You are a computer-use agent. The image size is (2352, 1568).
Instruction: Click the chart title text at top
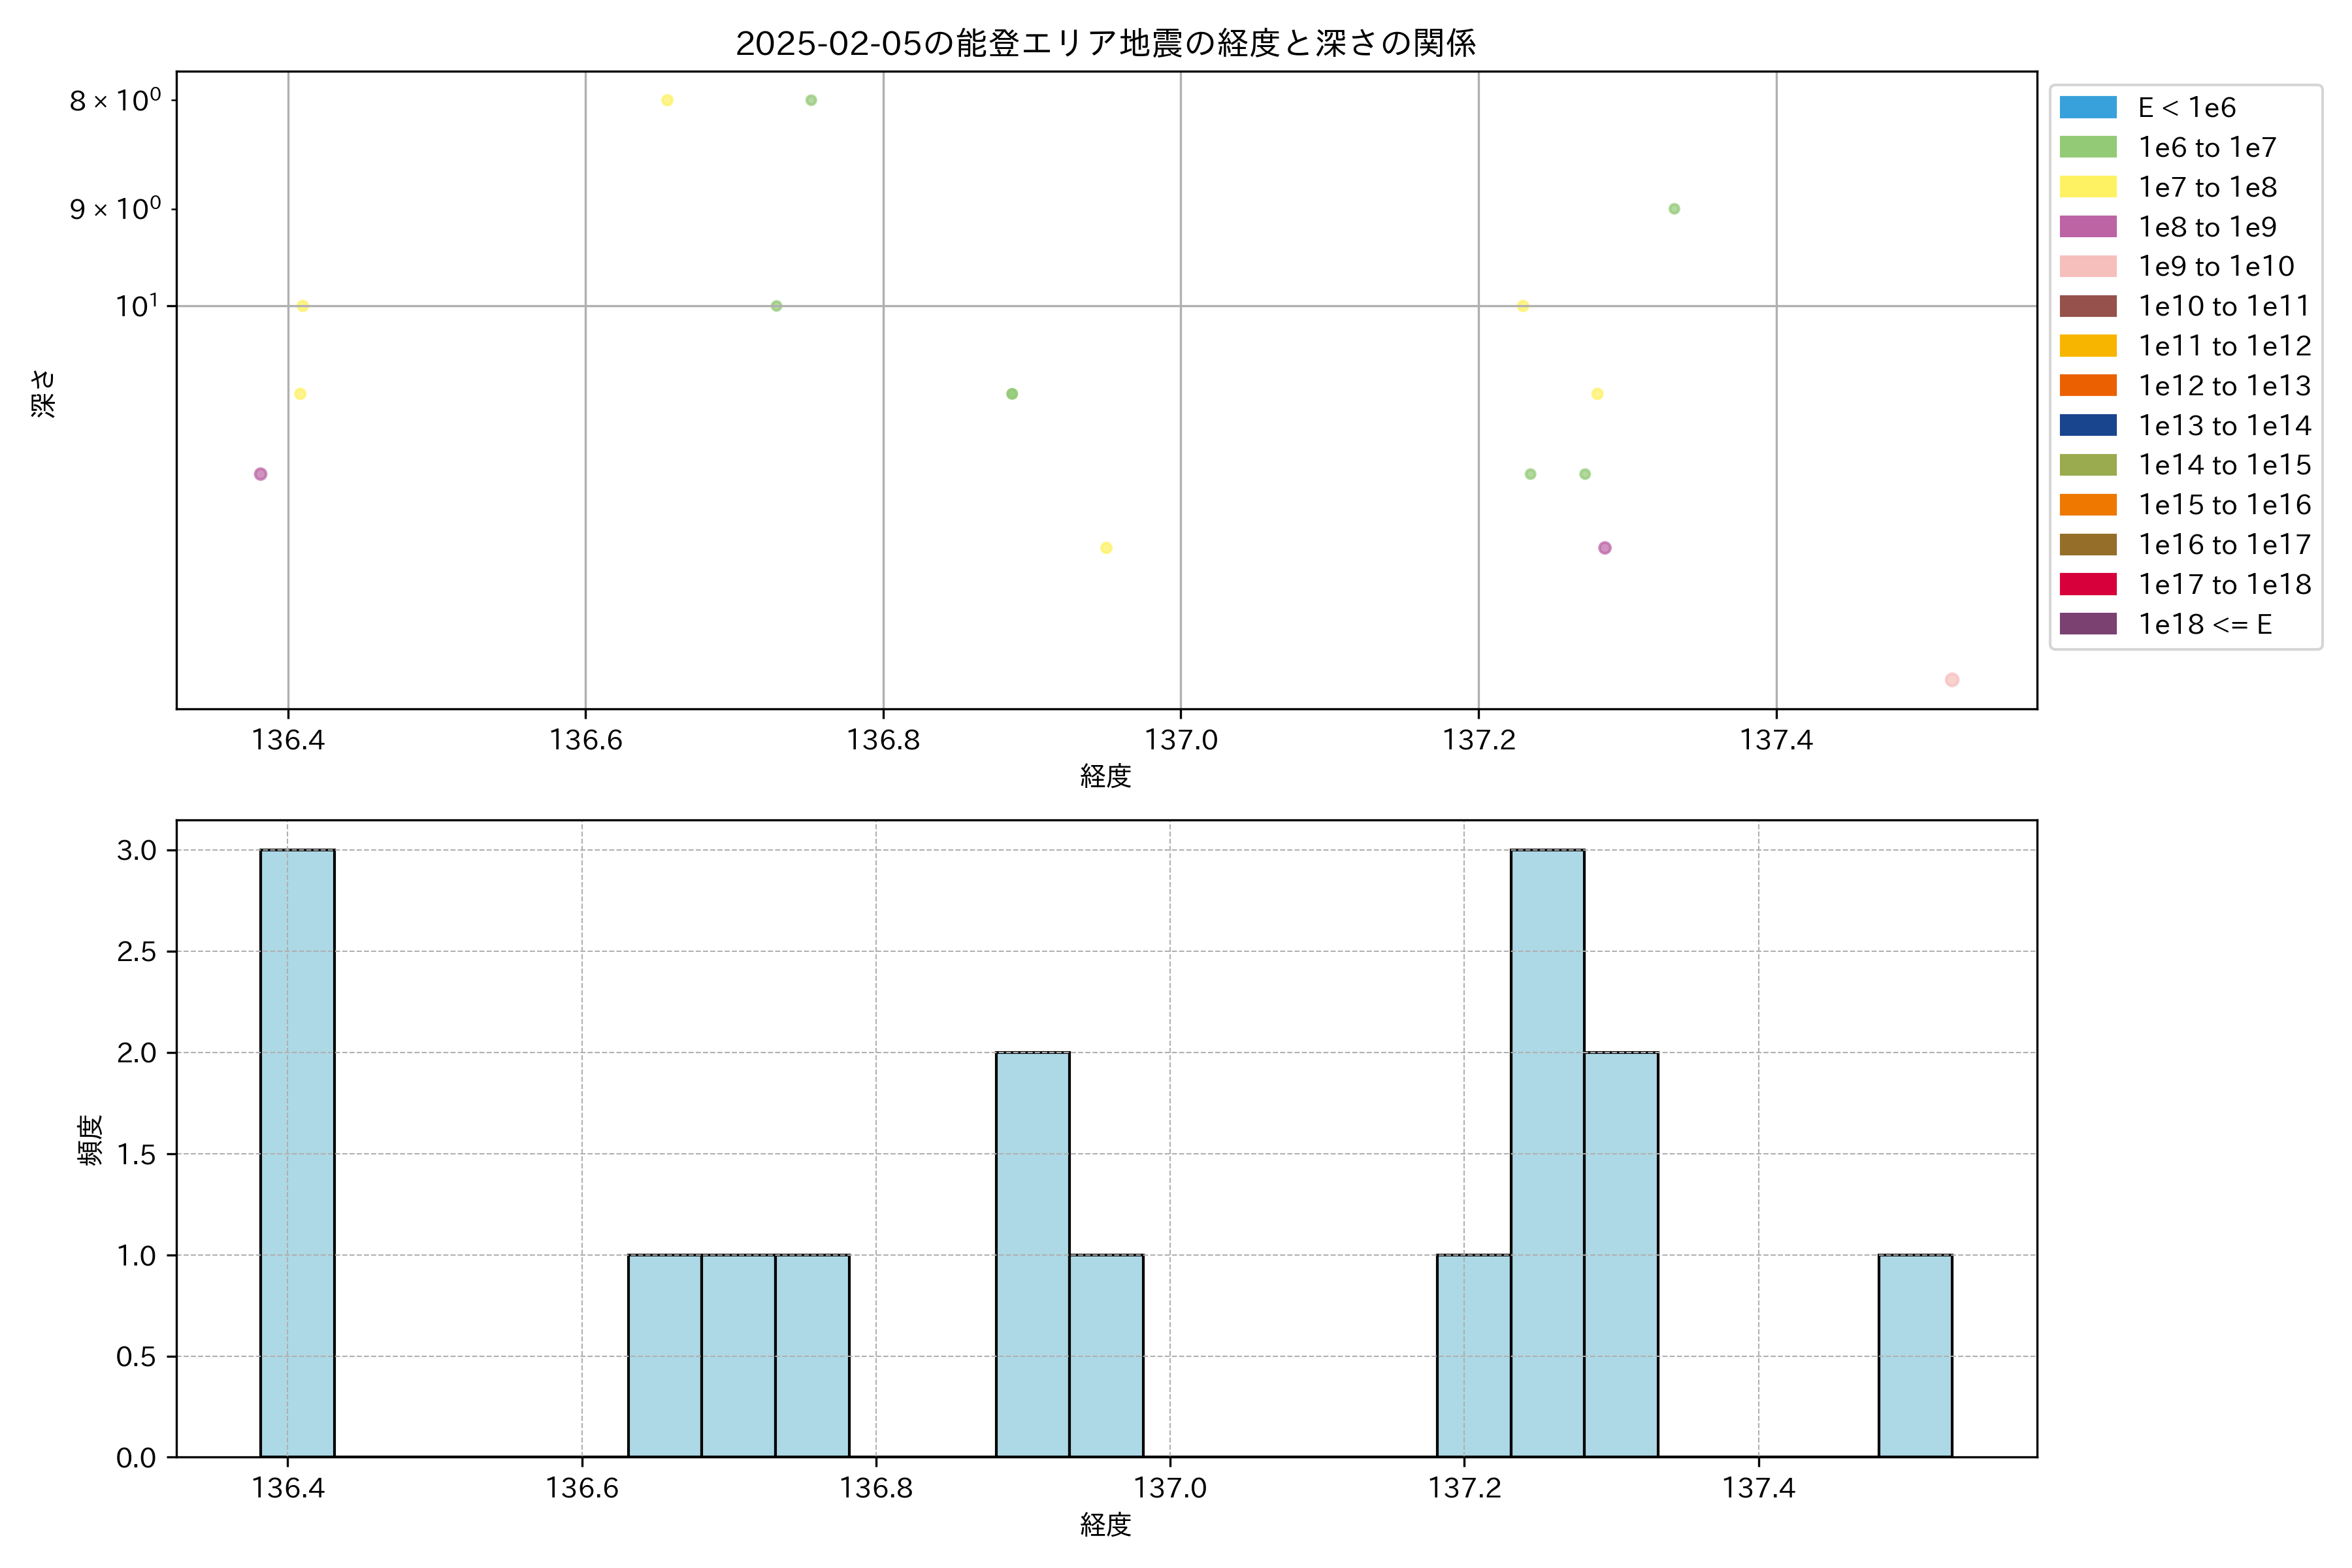point(1105,43)
